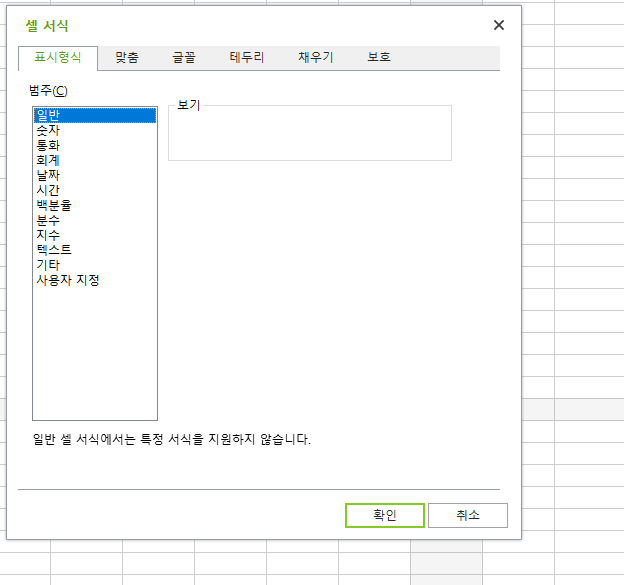The width and height of the screenshot is (624, 585).
Task: Switch to the 보호 tab
Action: [x=379, y=58]
